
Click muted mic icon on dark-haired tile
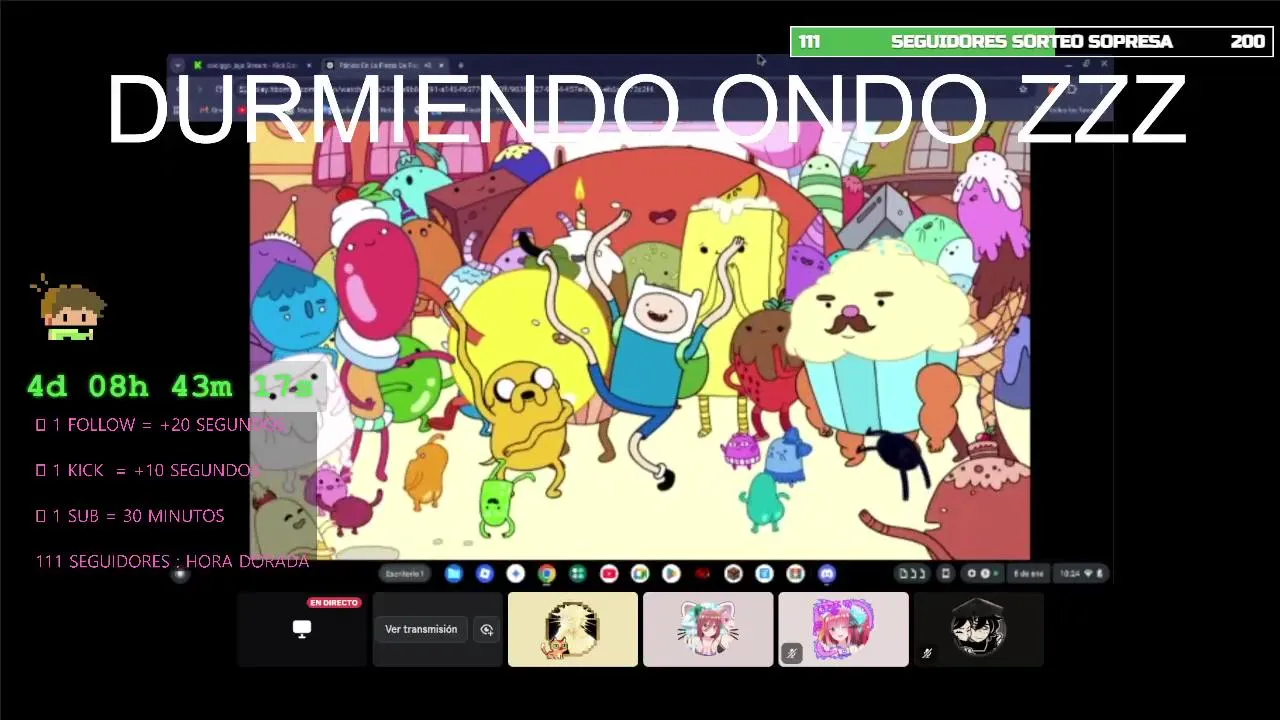927,653
